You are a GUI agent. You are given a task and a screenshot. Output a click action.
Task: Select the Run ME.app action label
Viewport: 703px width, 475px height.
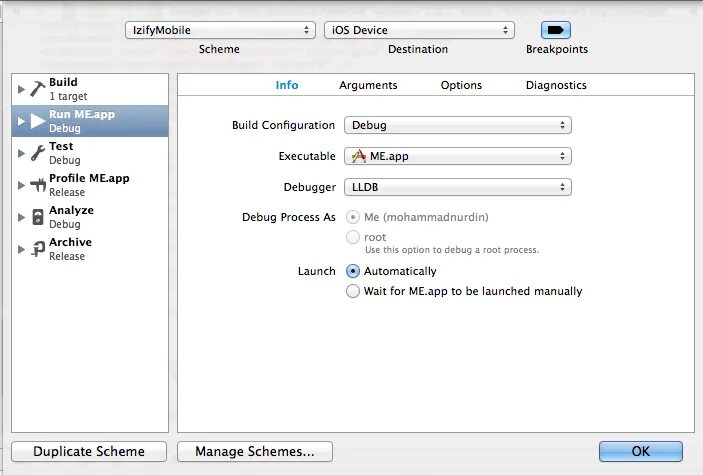click(x=82, y=114)
